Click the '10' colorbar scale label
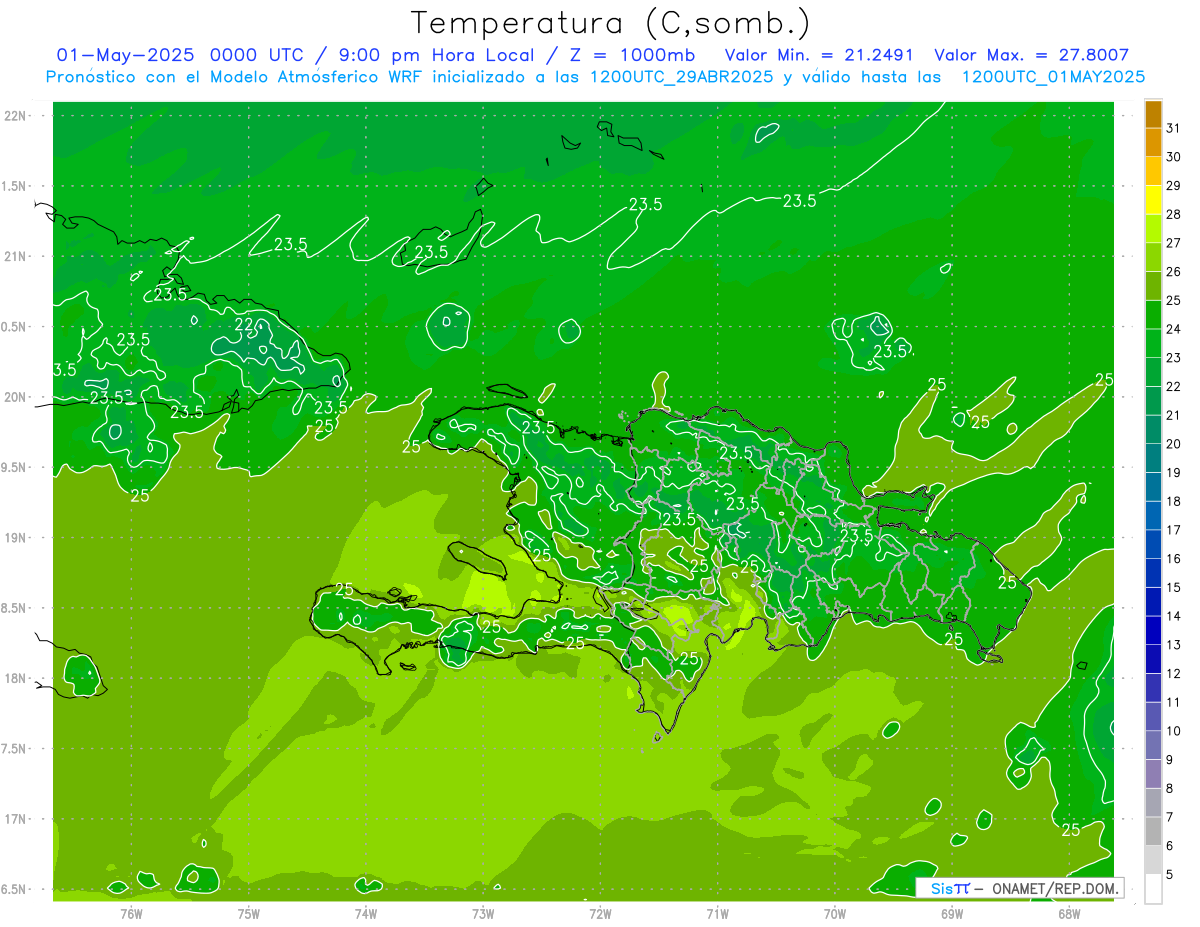Screen dimensions: 1200x927 click(x=1174, y=731)
